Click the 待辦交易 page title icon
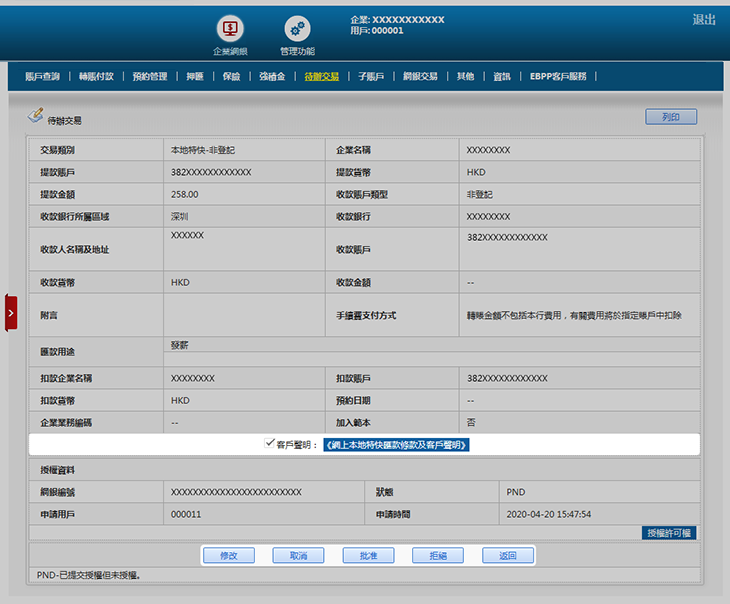Image resolution: width=730 pixels, height=604 pixels. (35, 116)
